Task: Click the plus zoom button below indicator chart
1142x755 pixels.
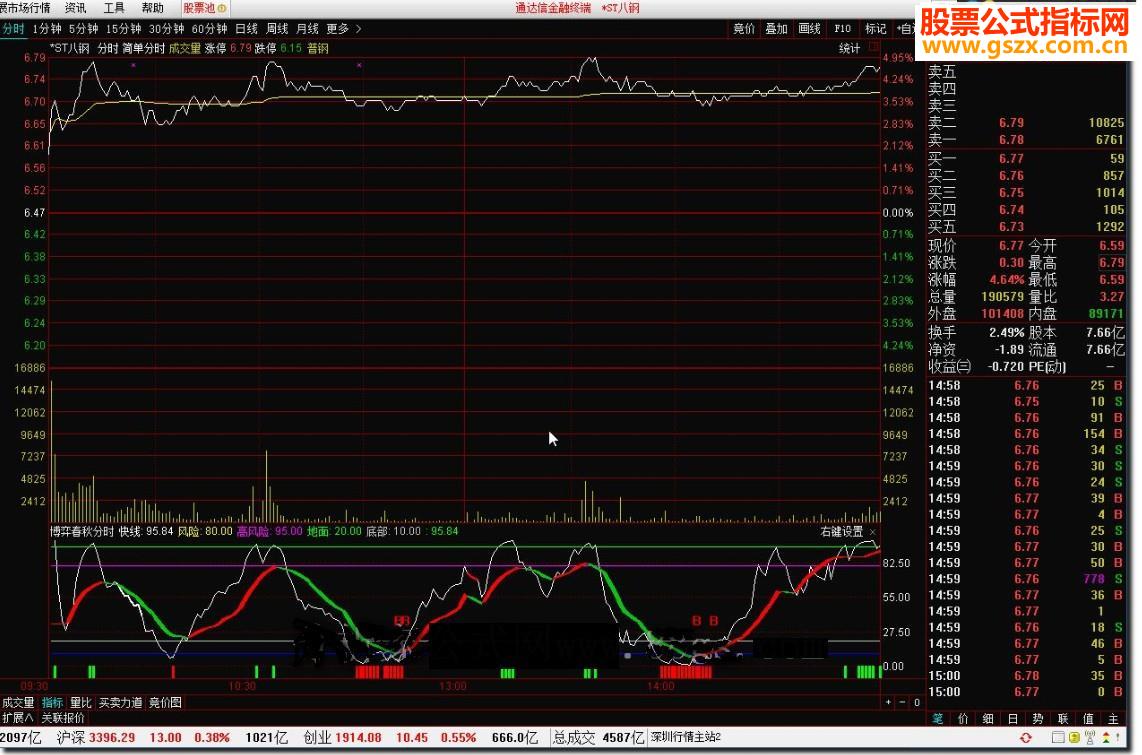Action: (x=888, y=703)
